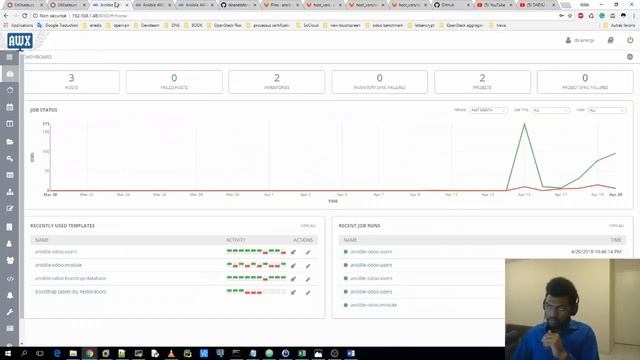
Task: Toggle the hamburger menu in the sidebar
Action: (x=9, y=57)
